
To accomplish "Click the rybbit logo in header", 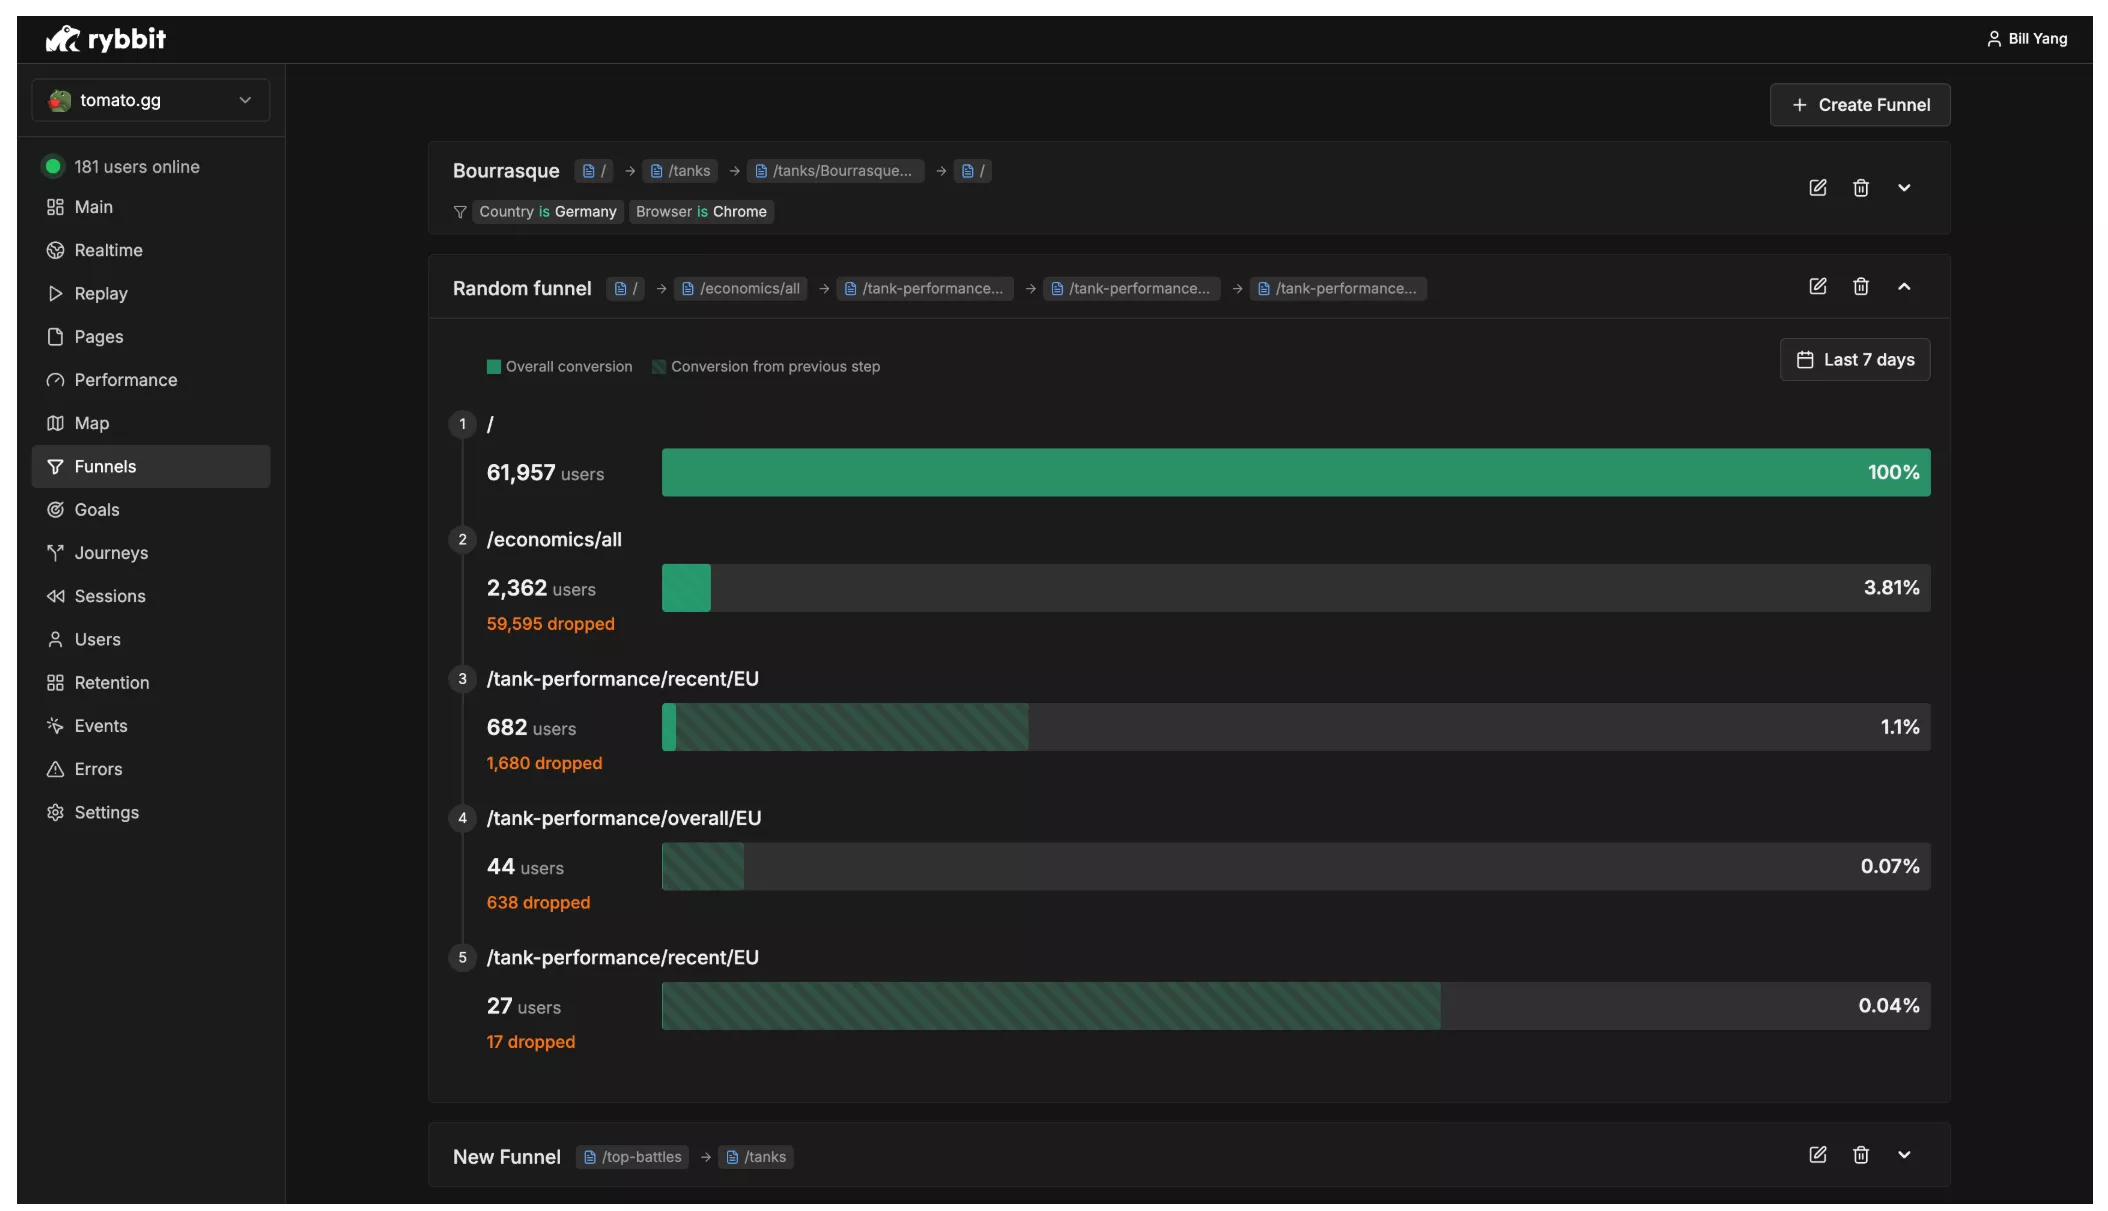I will (x=106, y=39).
